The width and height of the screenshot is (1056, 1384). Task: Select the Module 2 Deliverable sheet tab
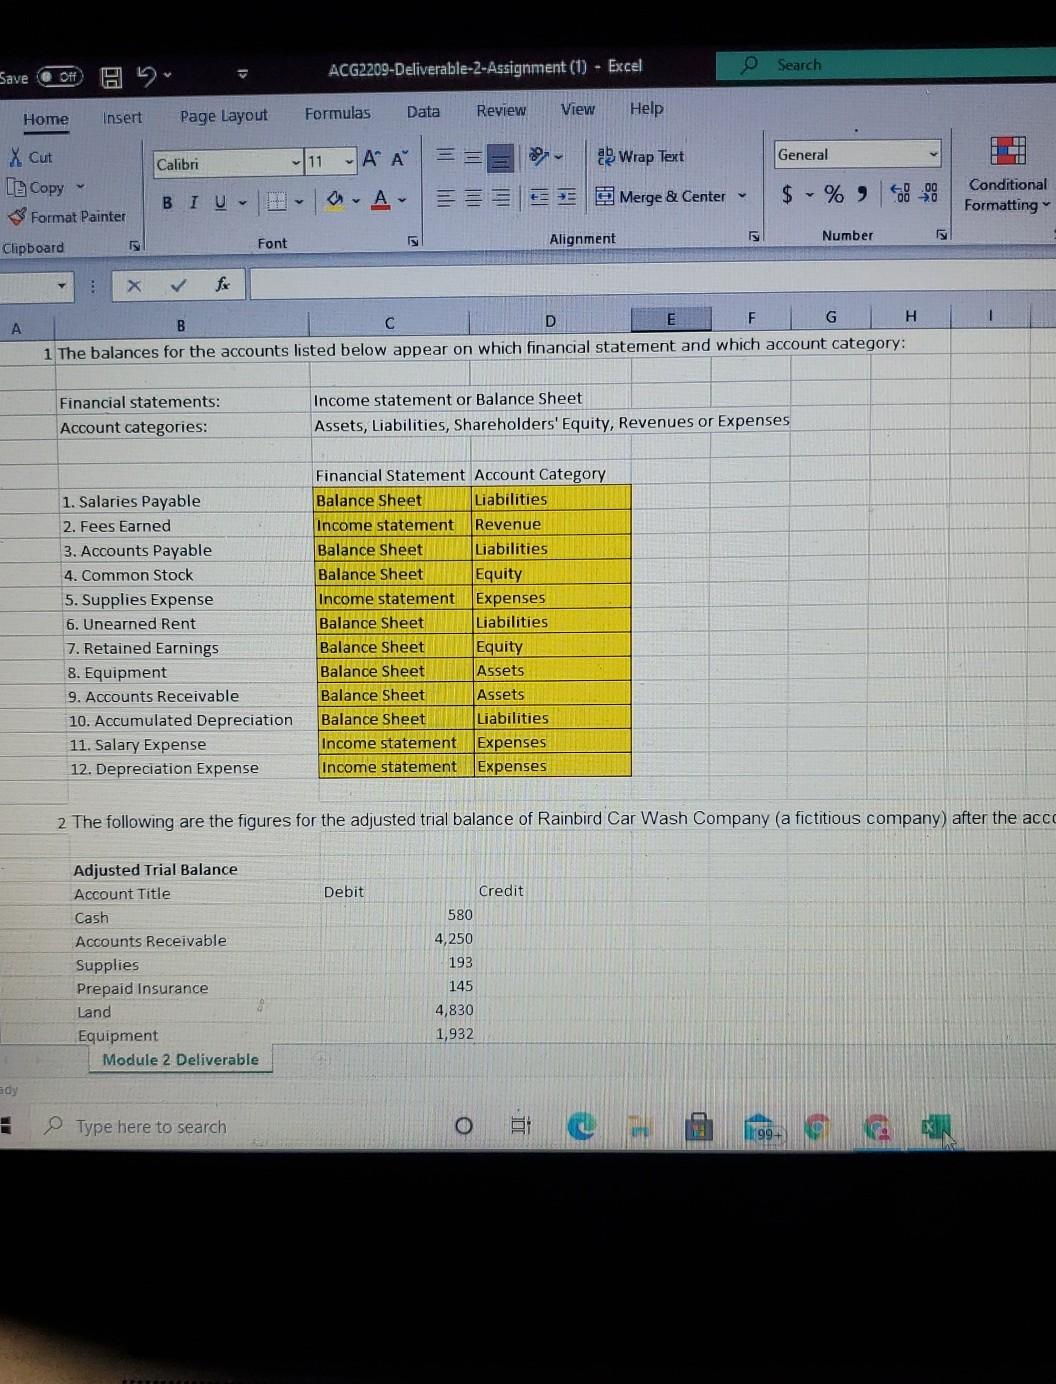coord(179,1059)
